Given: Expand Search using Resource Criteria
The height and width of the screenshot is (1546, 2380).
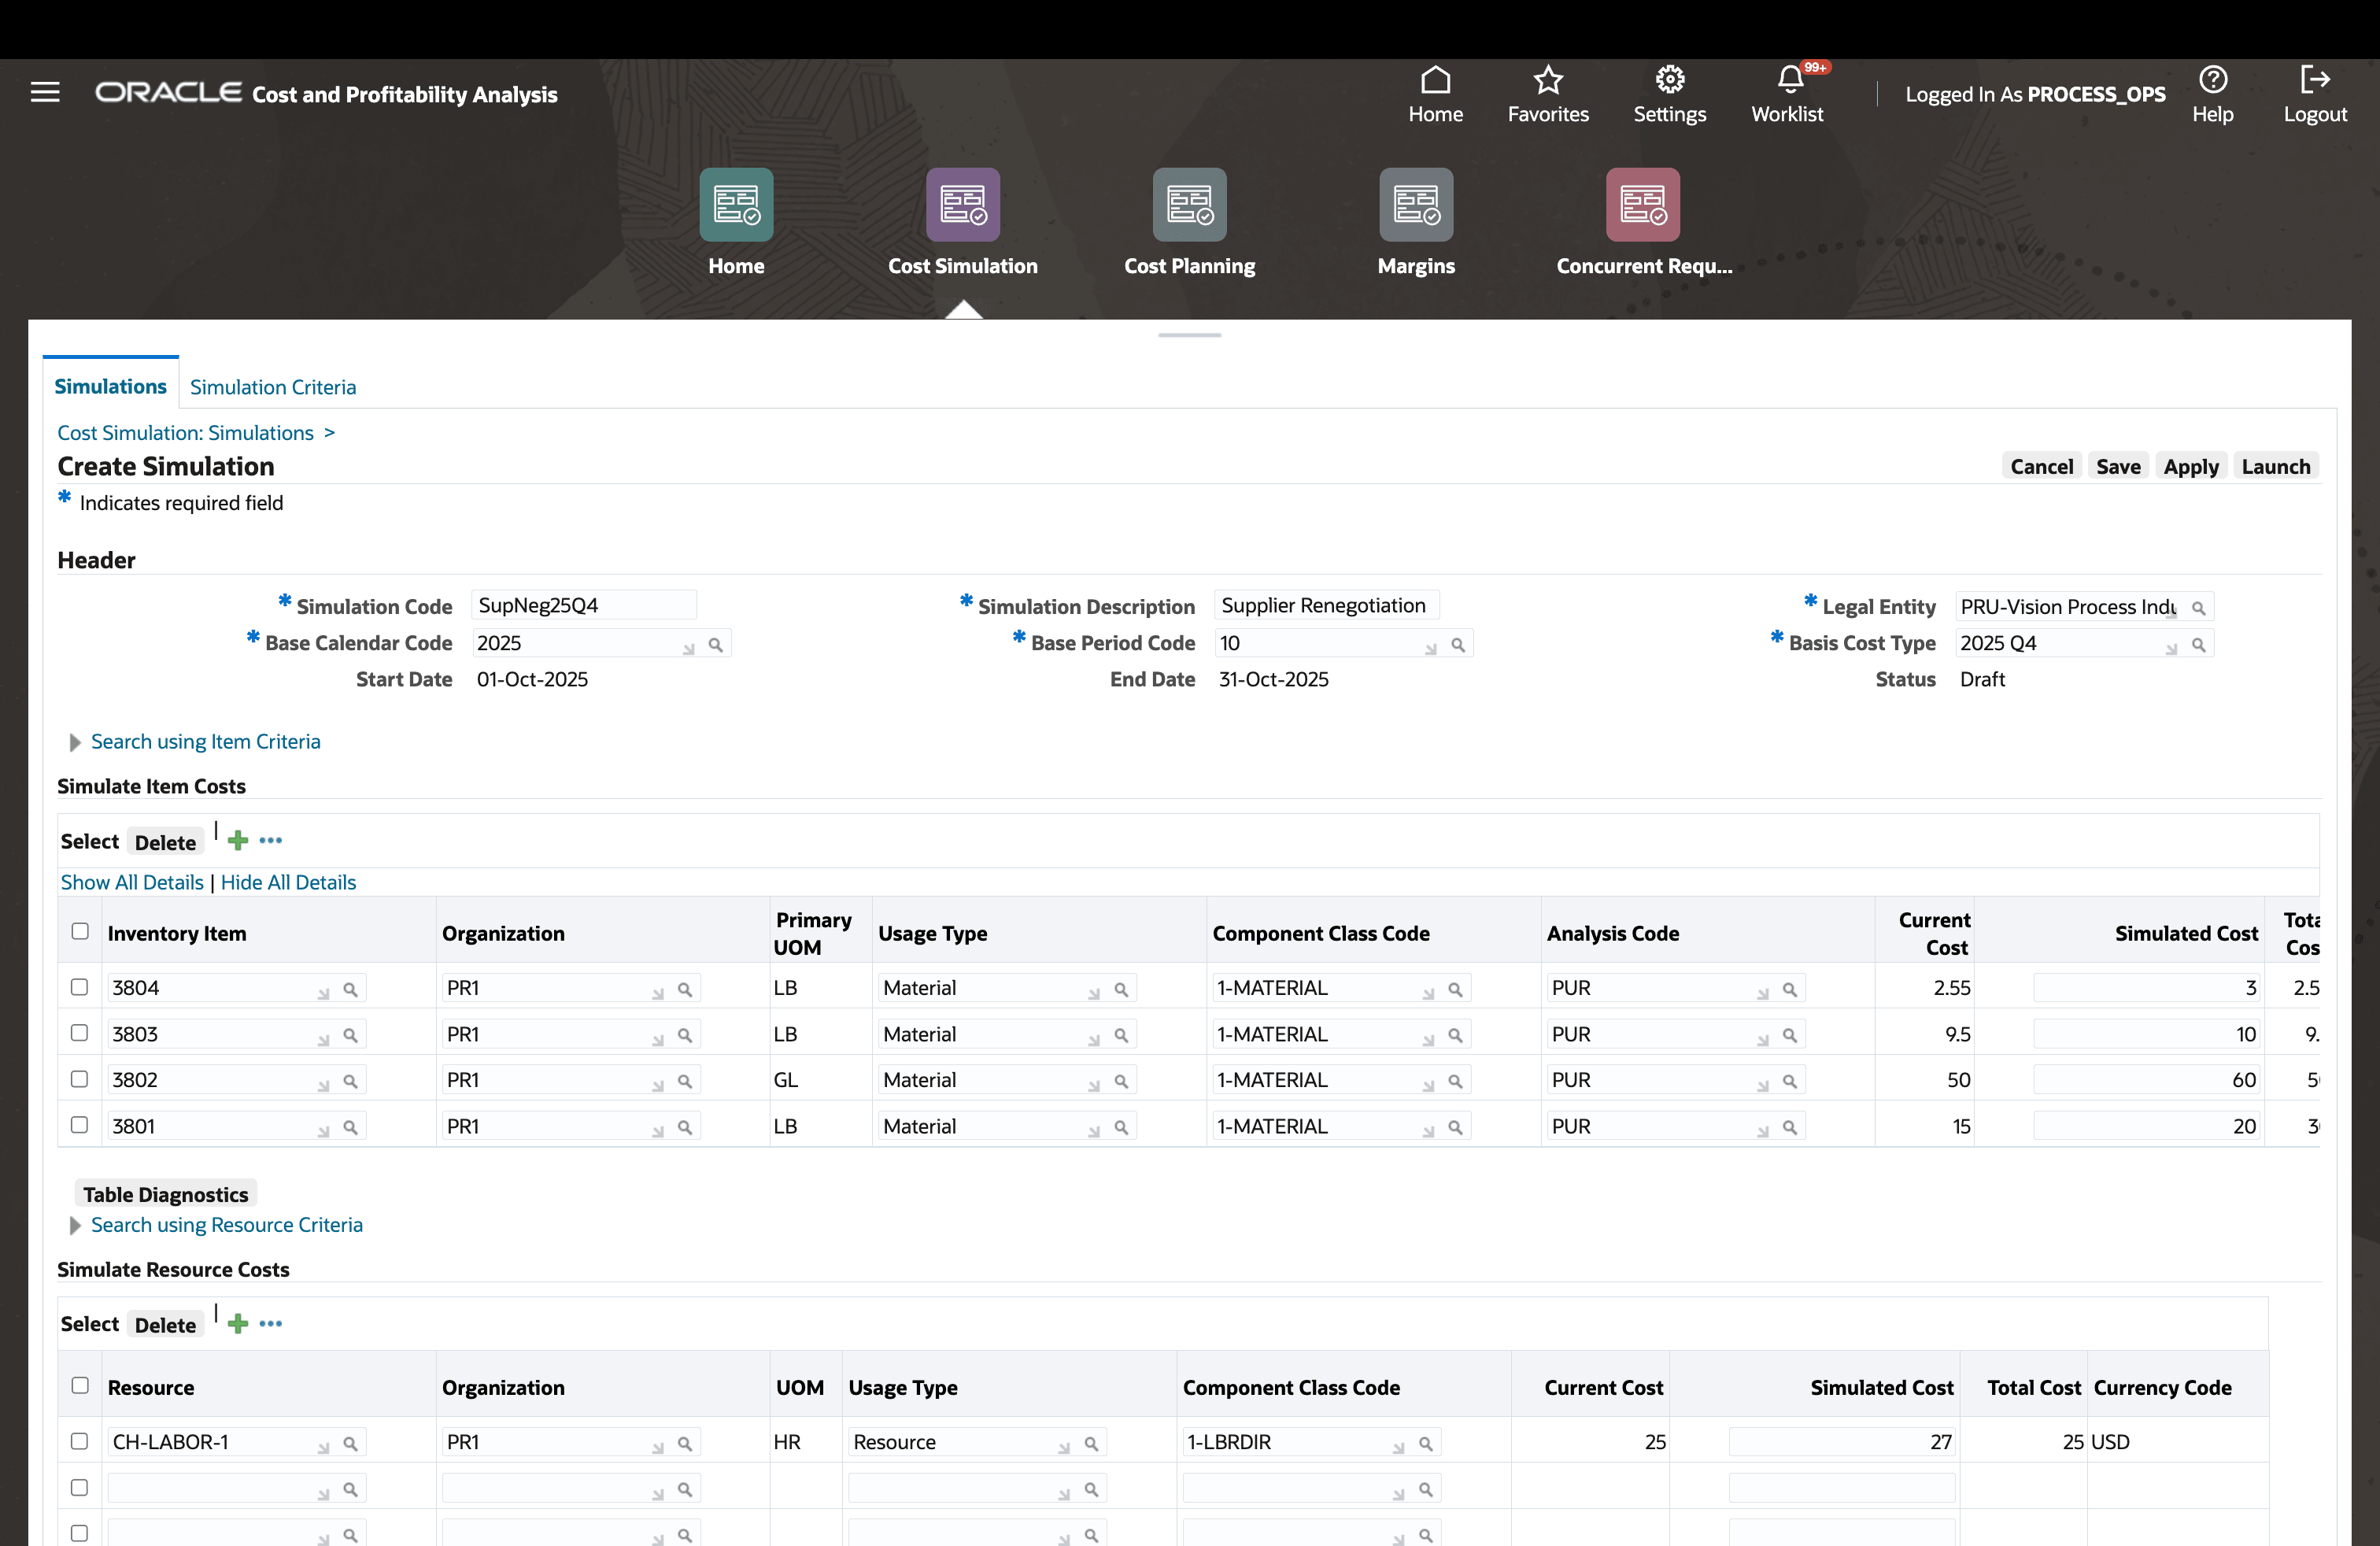Looking at the screenshot, I should coord(226,1224).
